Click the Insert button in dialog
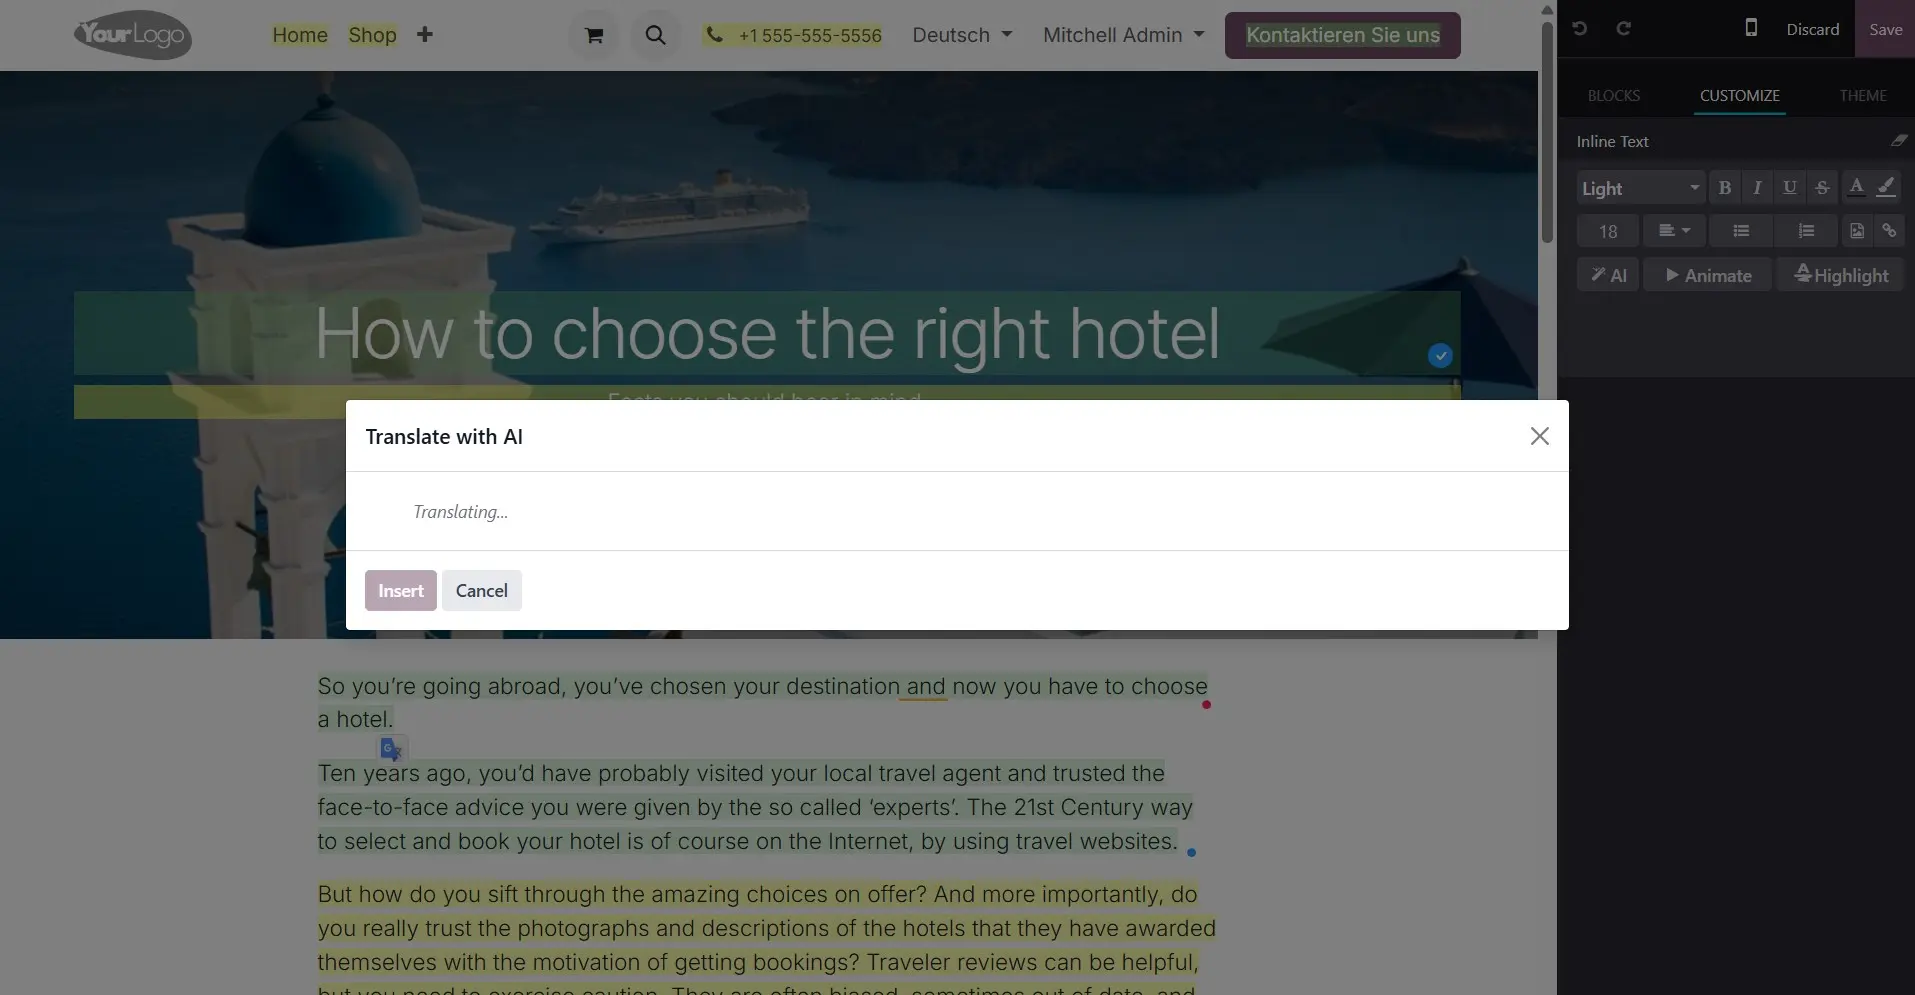The height and width of the screenshot is (995, 1915). [x=401, y=591]
